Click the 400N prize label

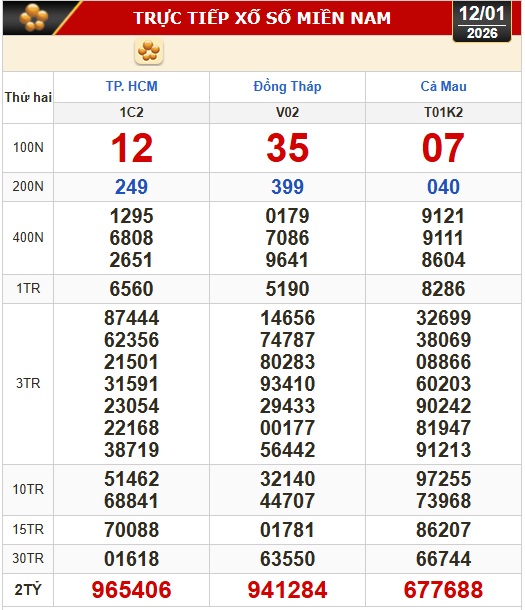pos(28,237)
